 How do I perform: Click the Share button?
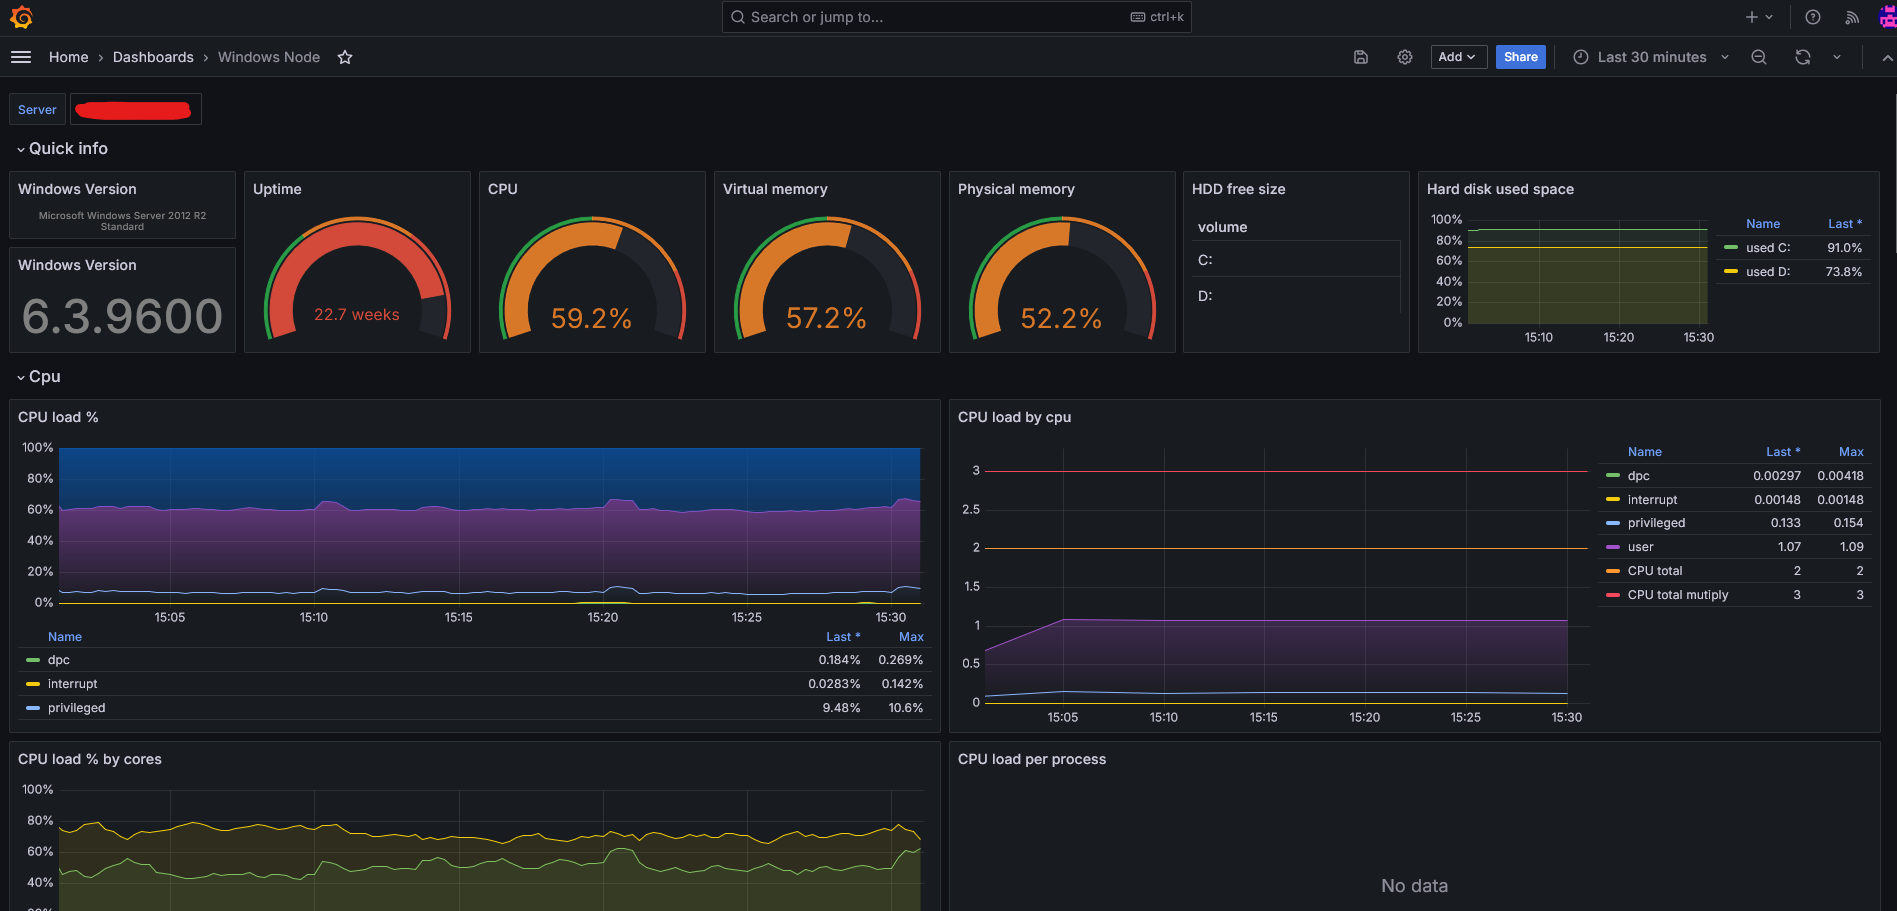tap(1520, 57)
